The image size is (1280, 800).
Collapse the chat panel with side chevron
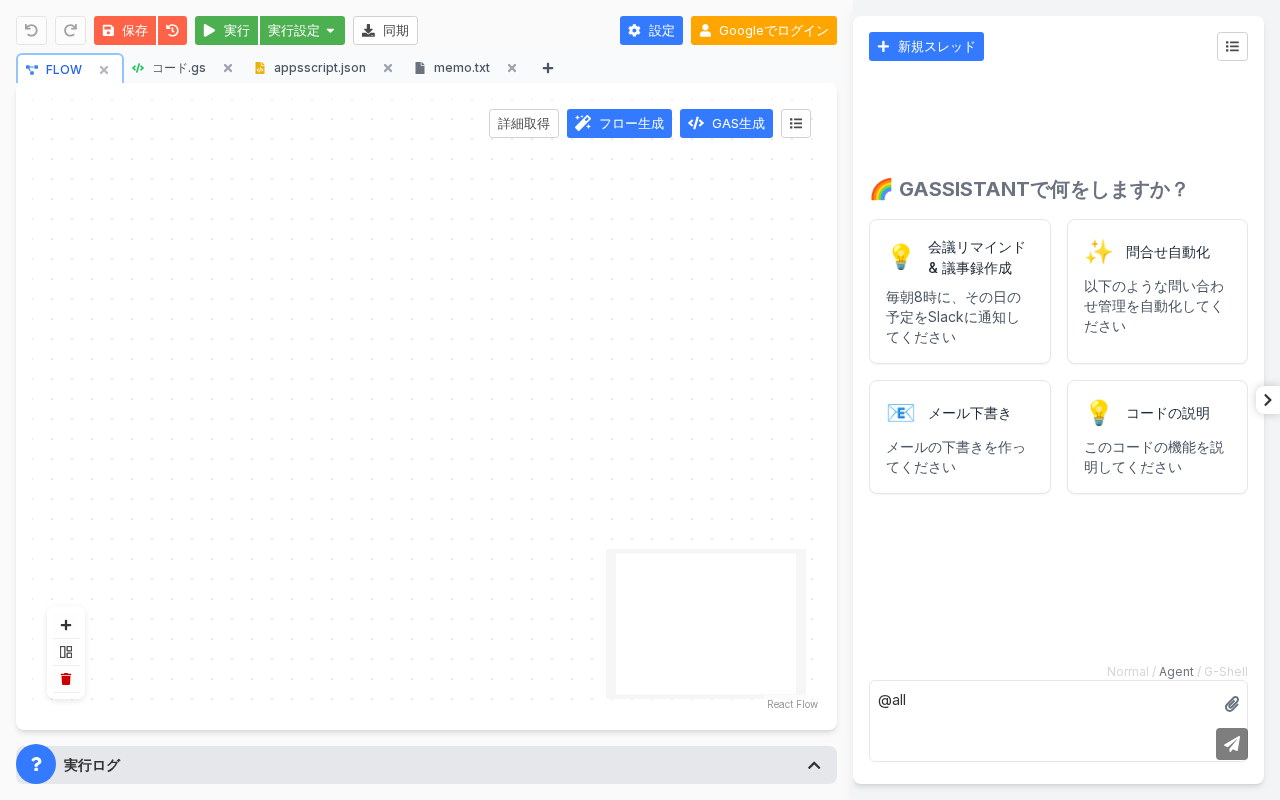coord(1268,400)
